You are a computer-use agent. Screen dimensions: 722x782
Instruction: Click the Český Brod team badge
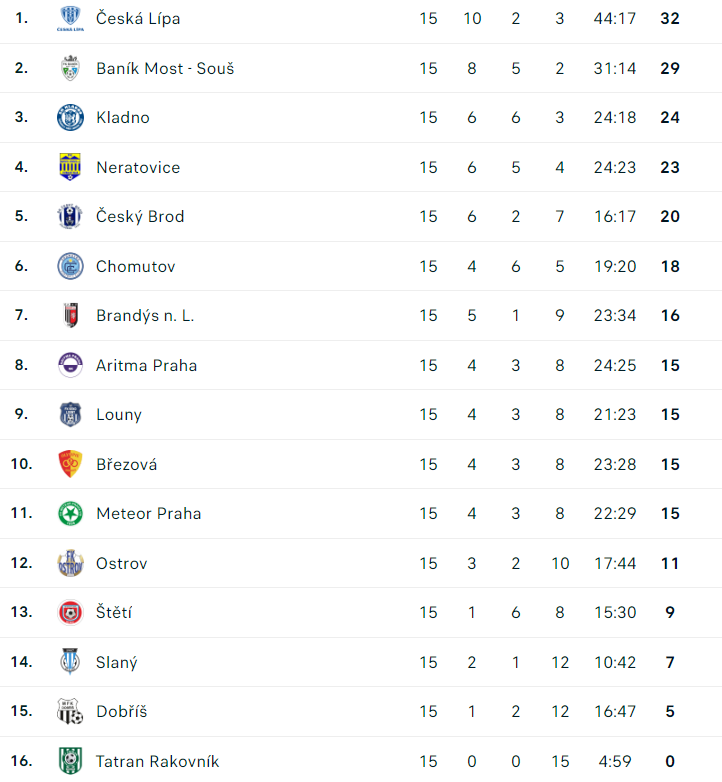(x=70, y=217)
